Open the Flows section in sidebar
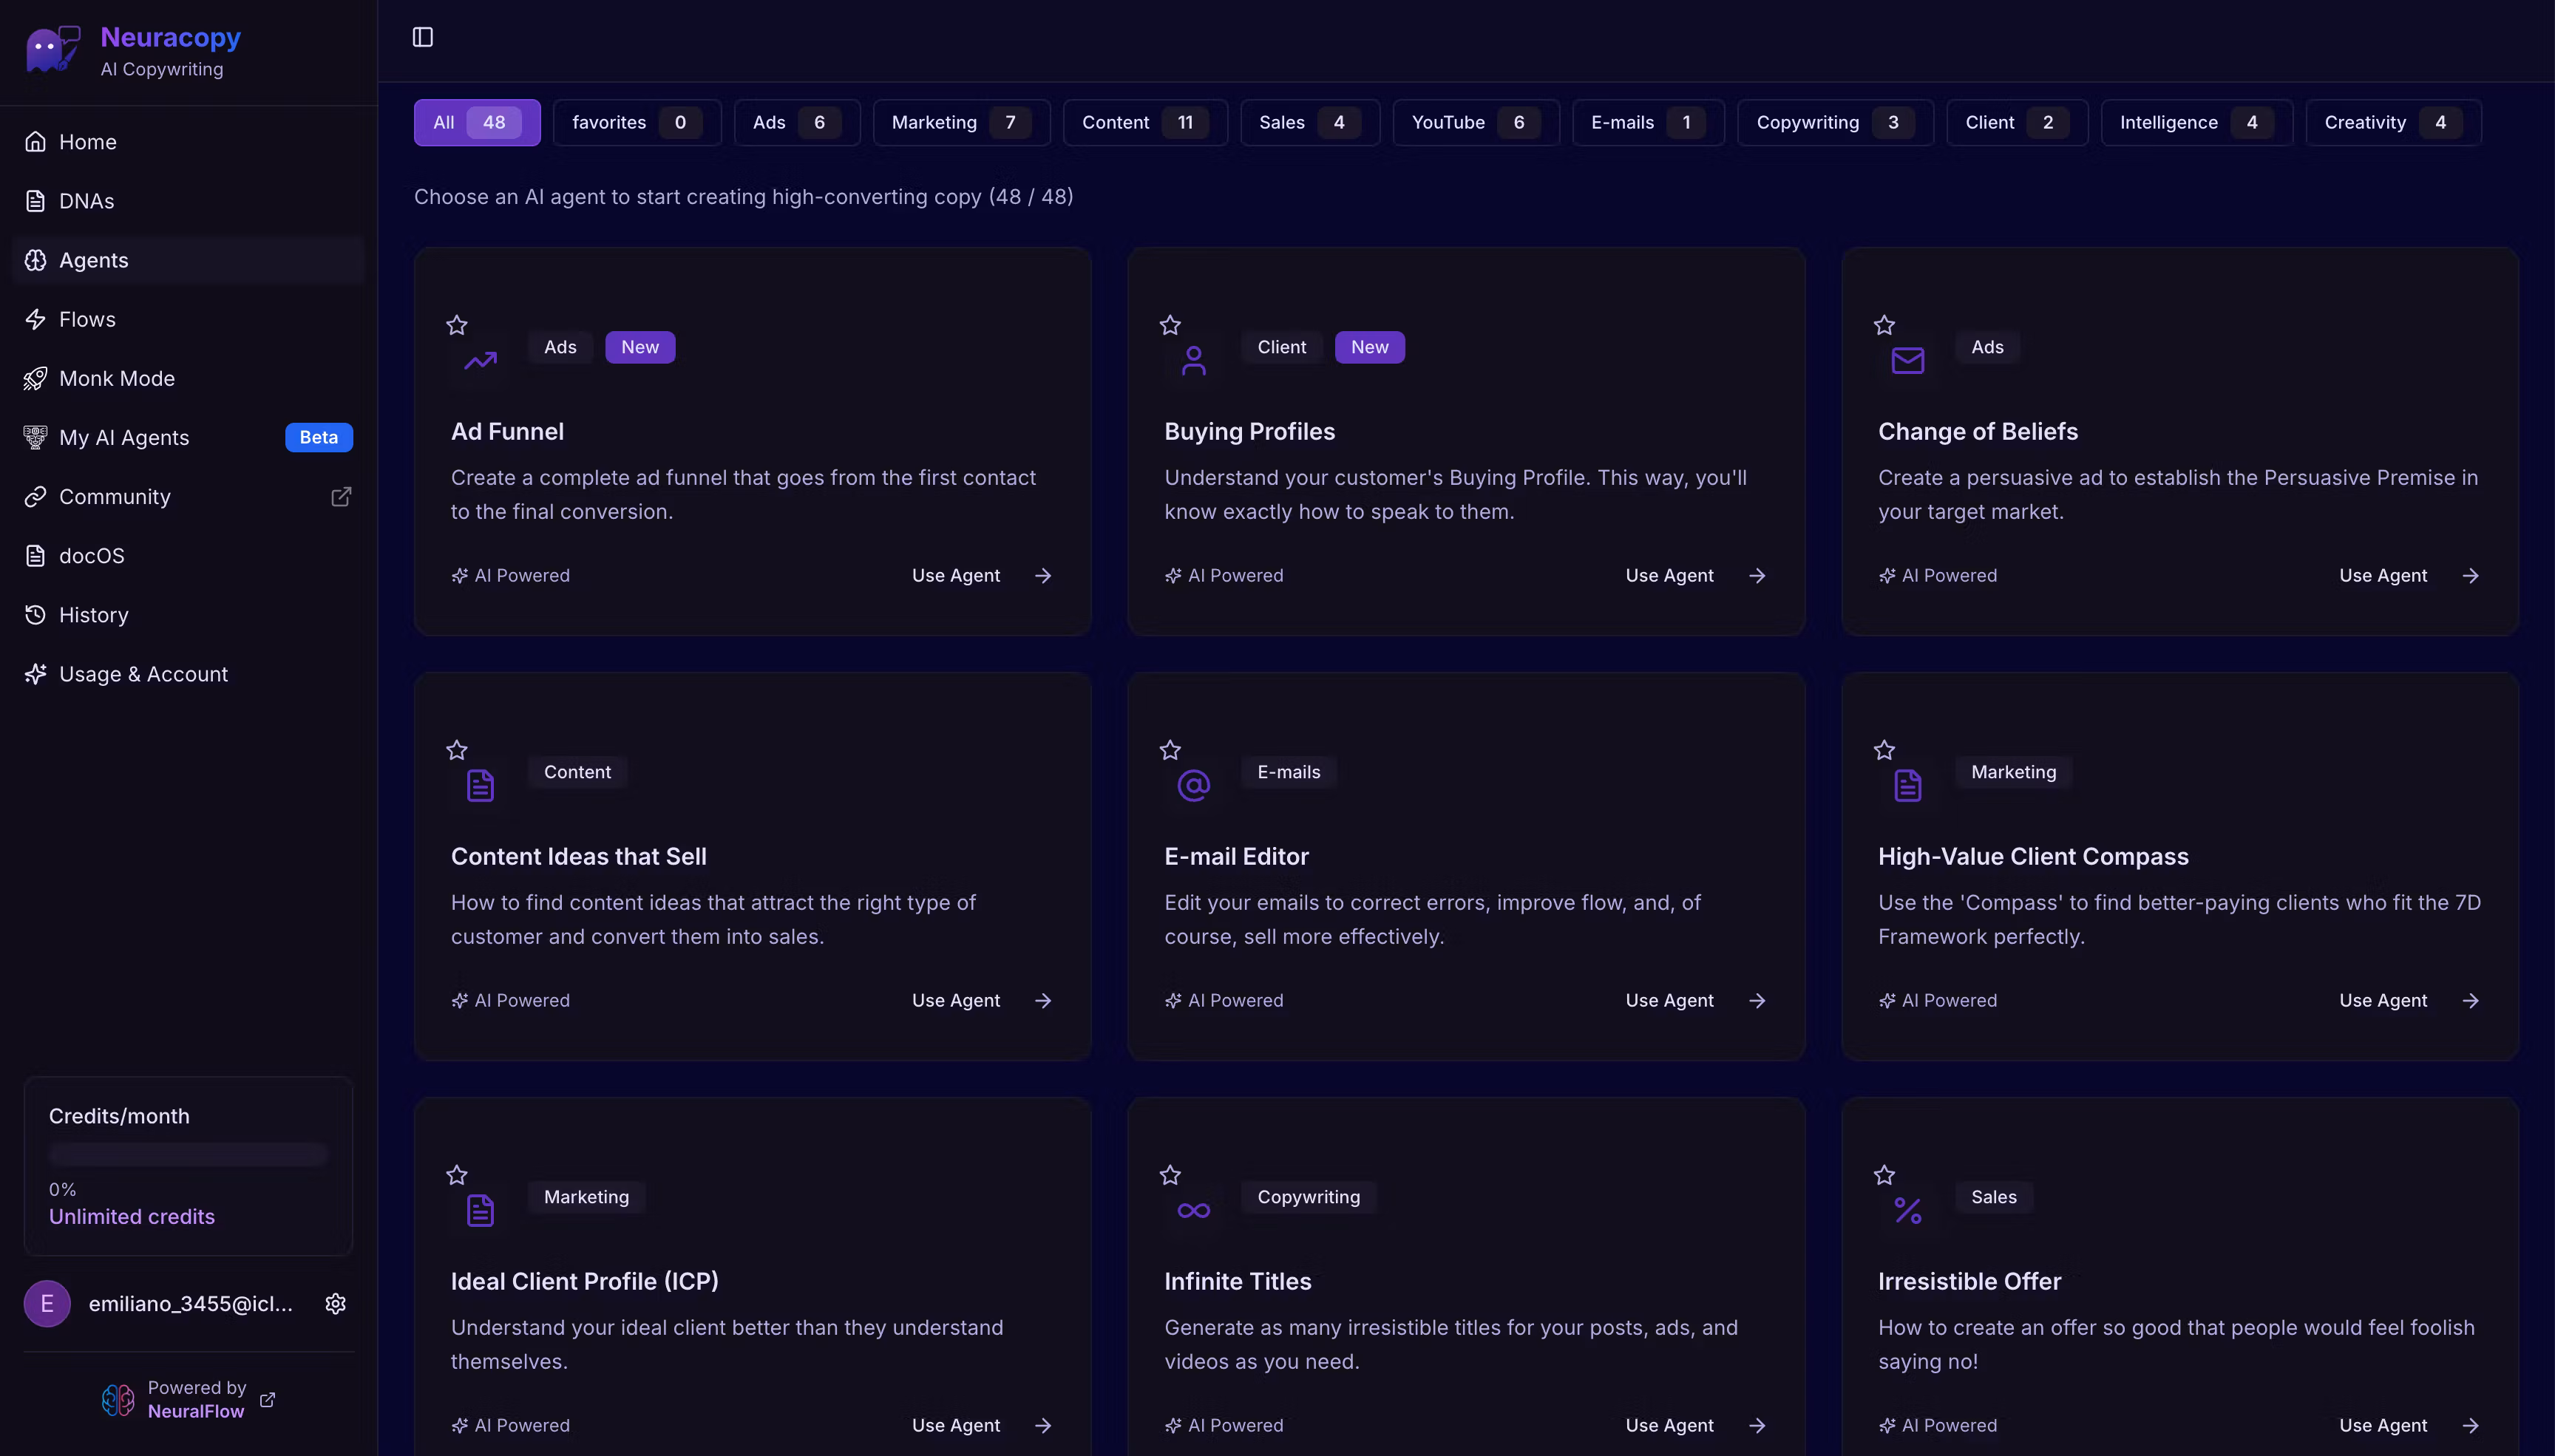This screenshot has width=2555, height=1456. pos(87,319)
